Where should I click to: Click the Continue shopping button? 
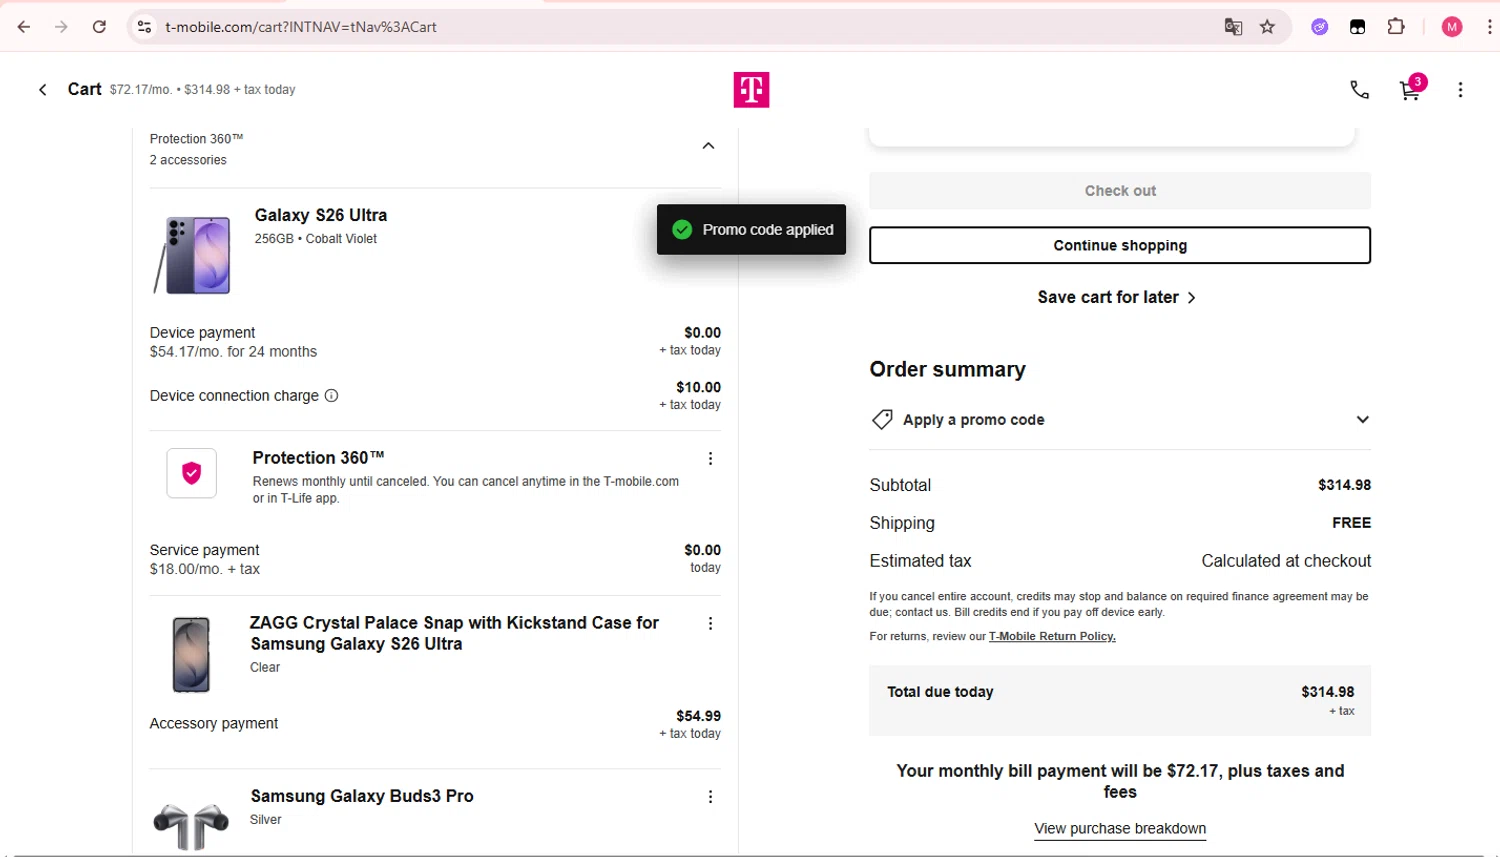[x=1119, y=246]
